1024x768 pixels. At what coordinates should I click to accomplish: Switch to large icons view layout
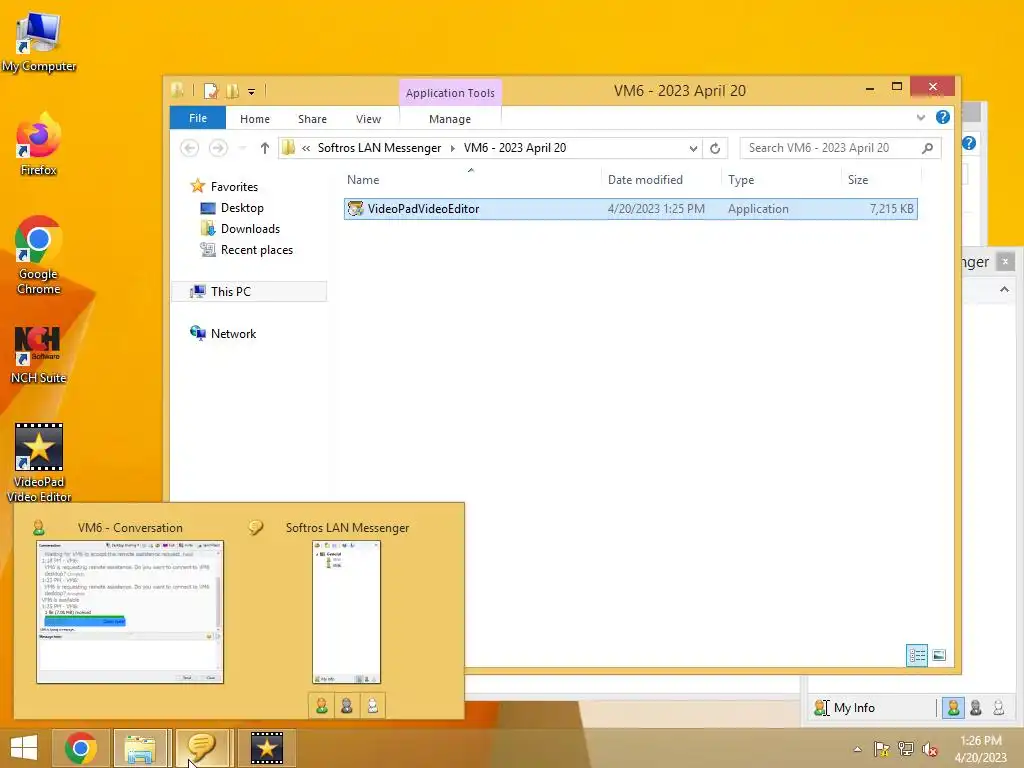click(x=939, y=655)
